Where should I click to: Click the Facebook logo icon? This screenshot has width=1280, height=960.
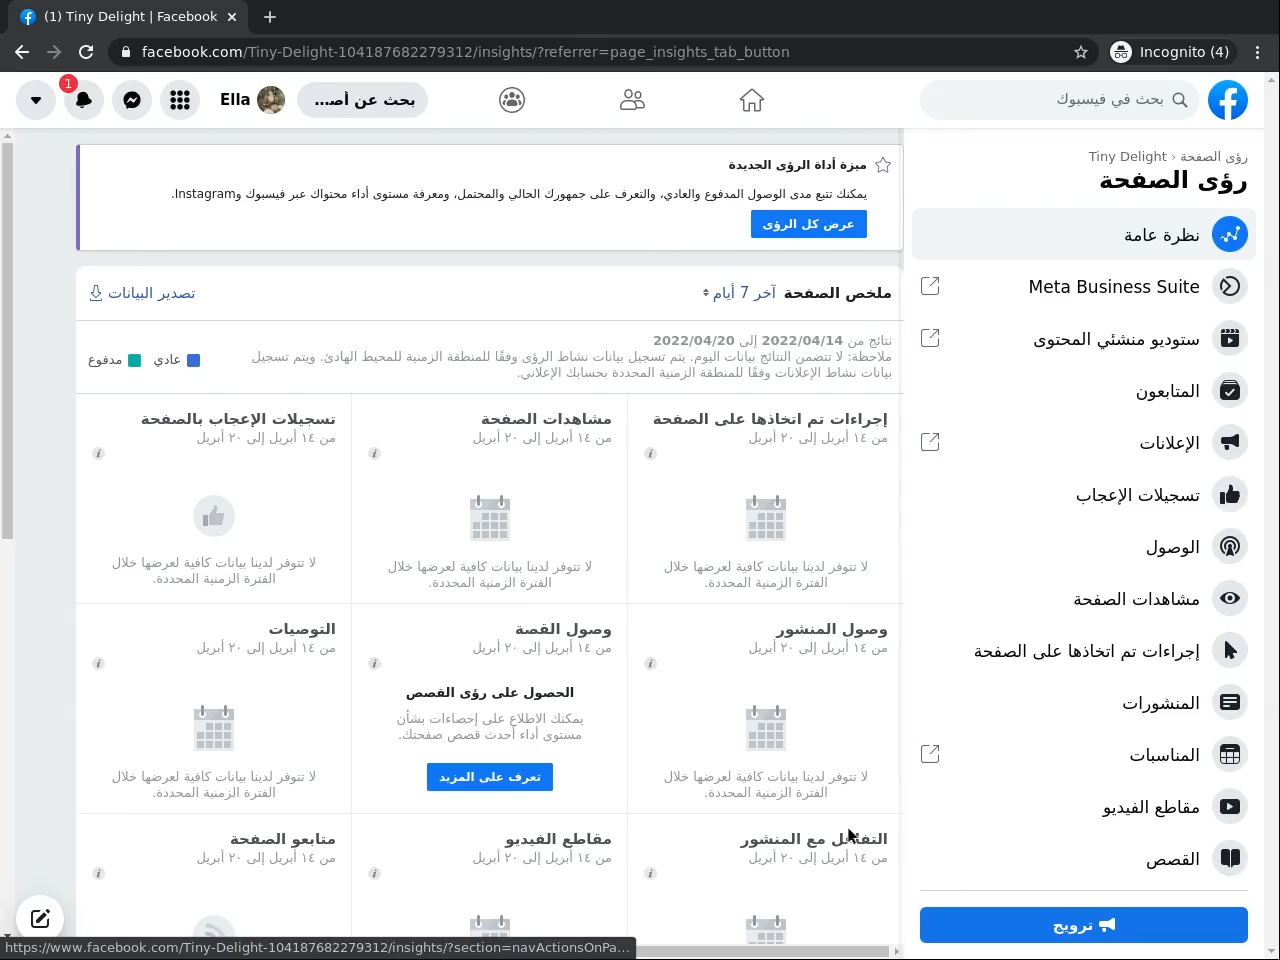click(x=1228, y=100)
